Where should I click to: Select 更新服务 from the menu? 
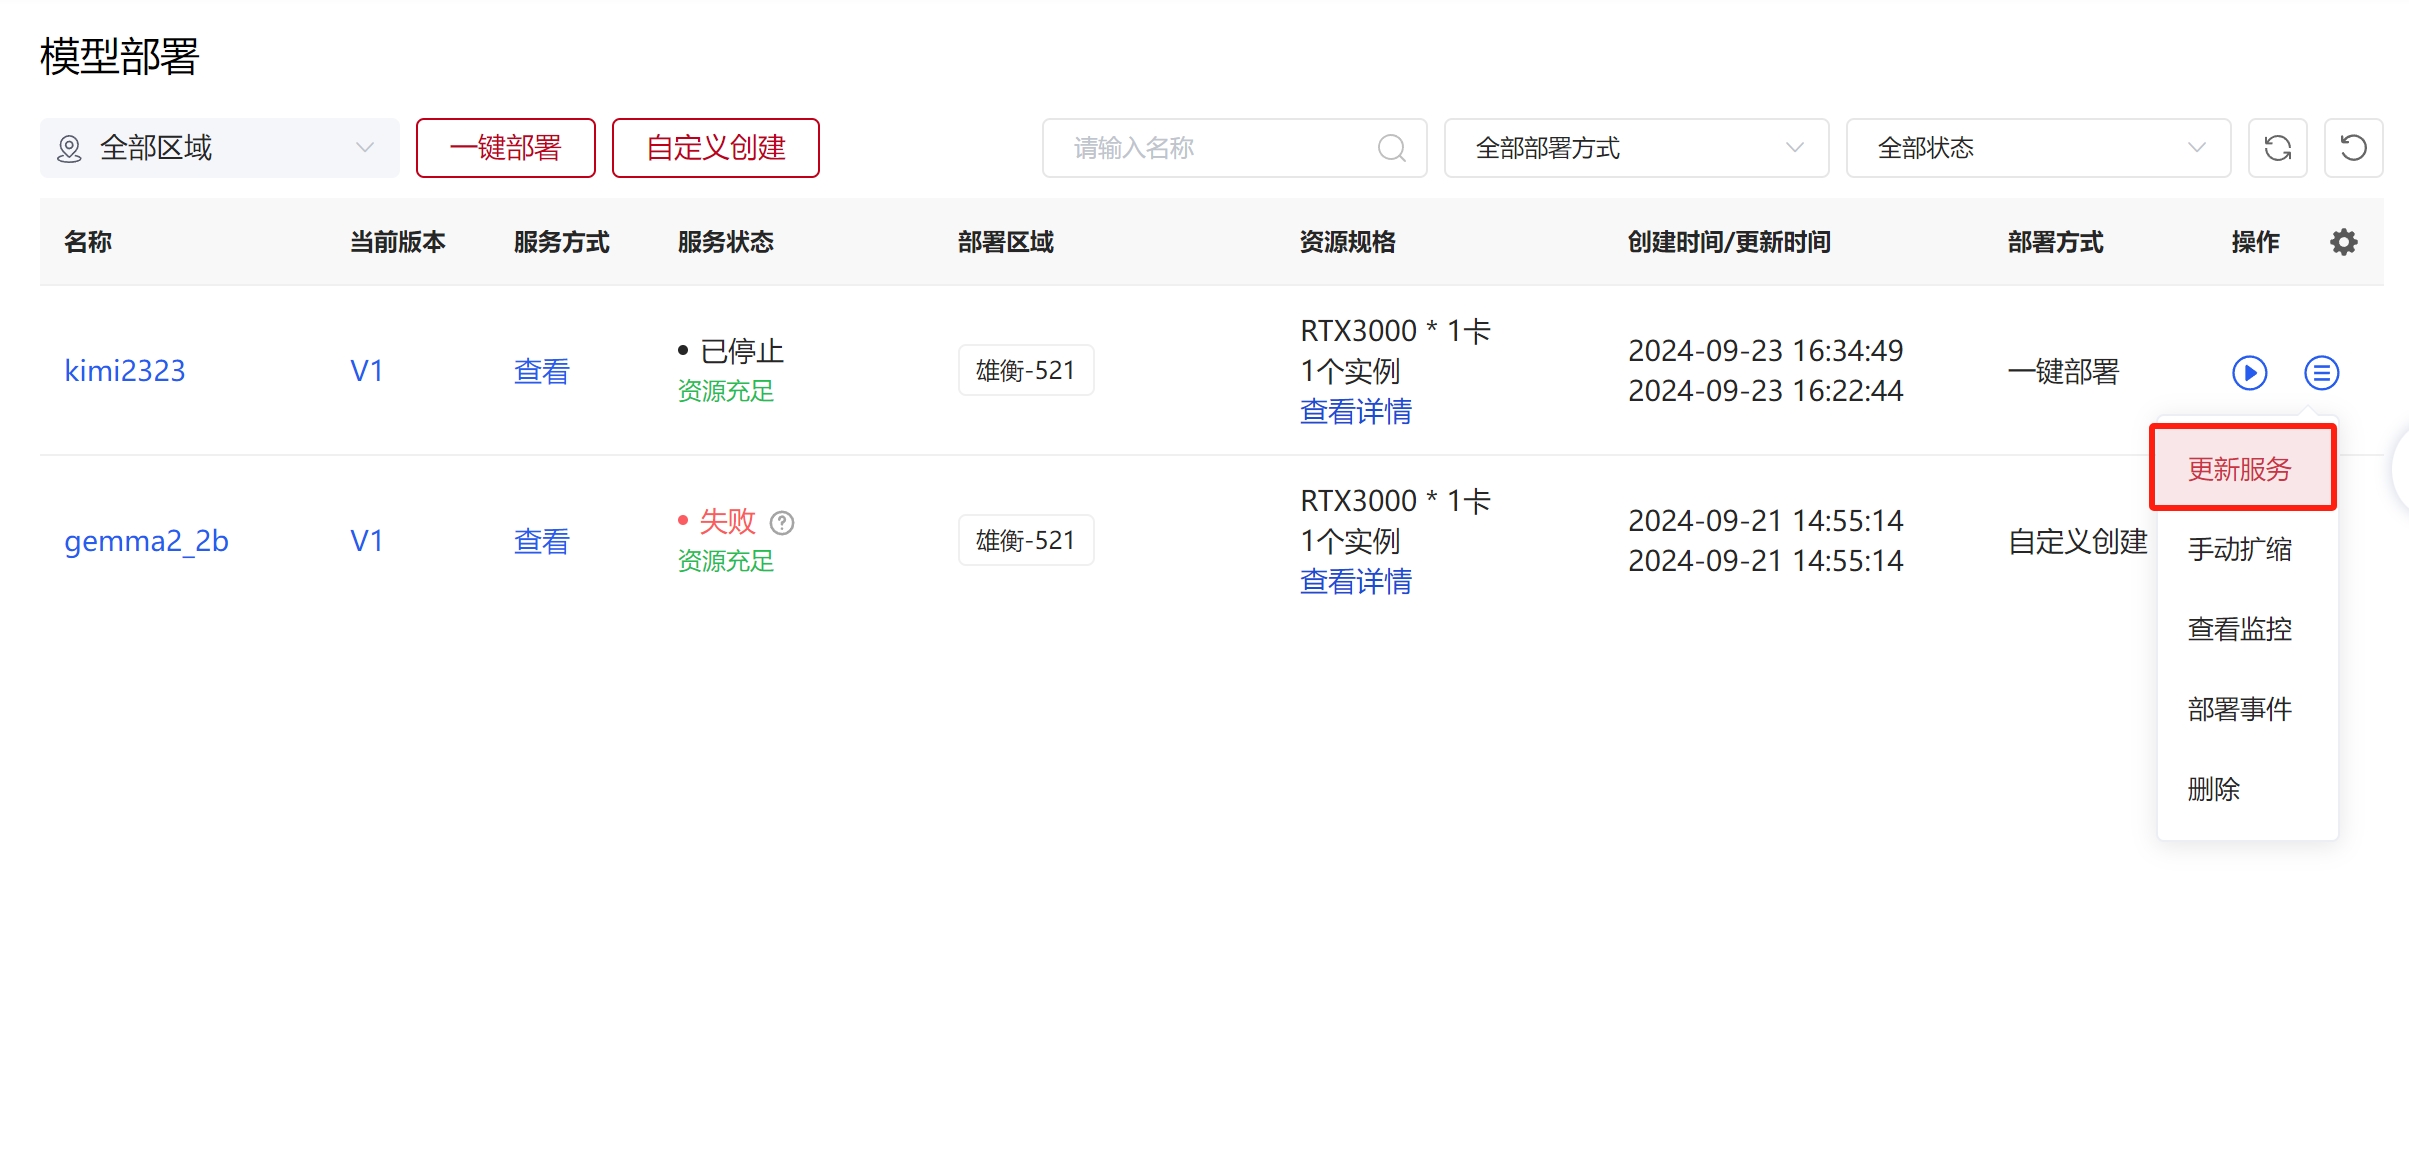click(2239, 469)
